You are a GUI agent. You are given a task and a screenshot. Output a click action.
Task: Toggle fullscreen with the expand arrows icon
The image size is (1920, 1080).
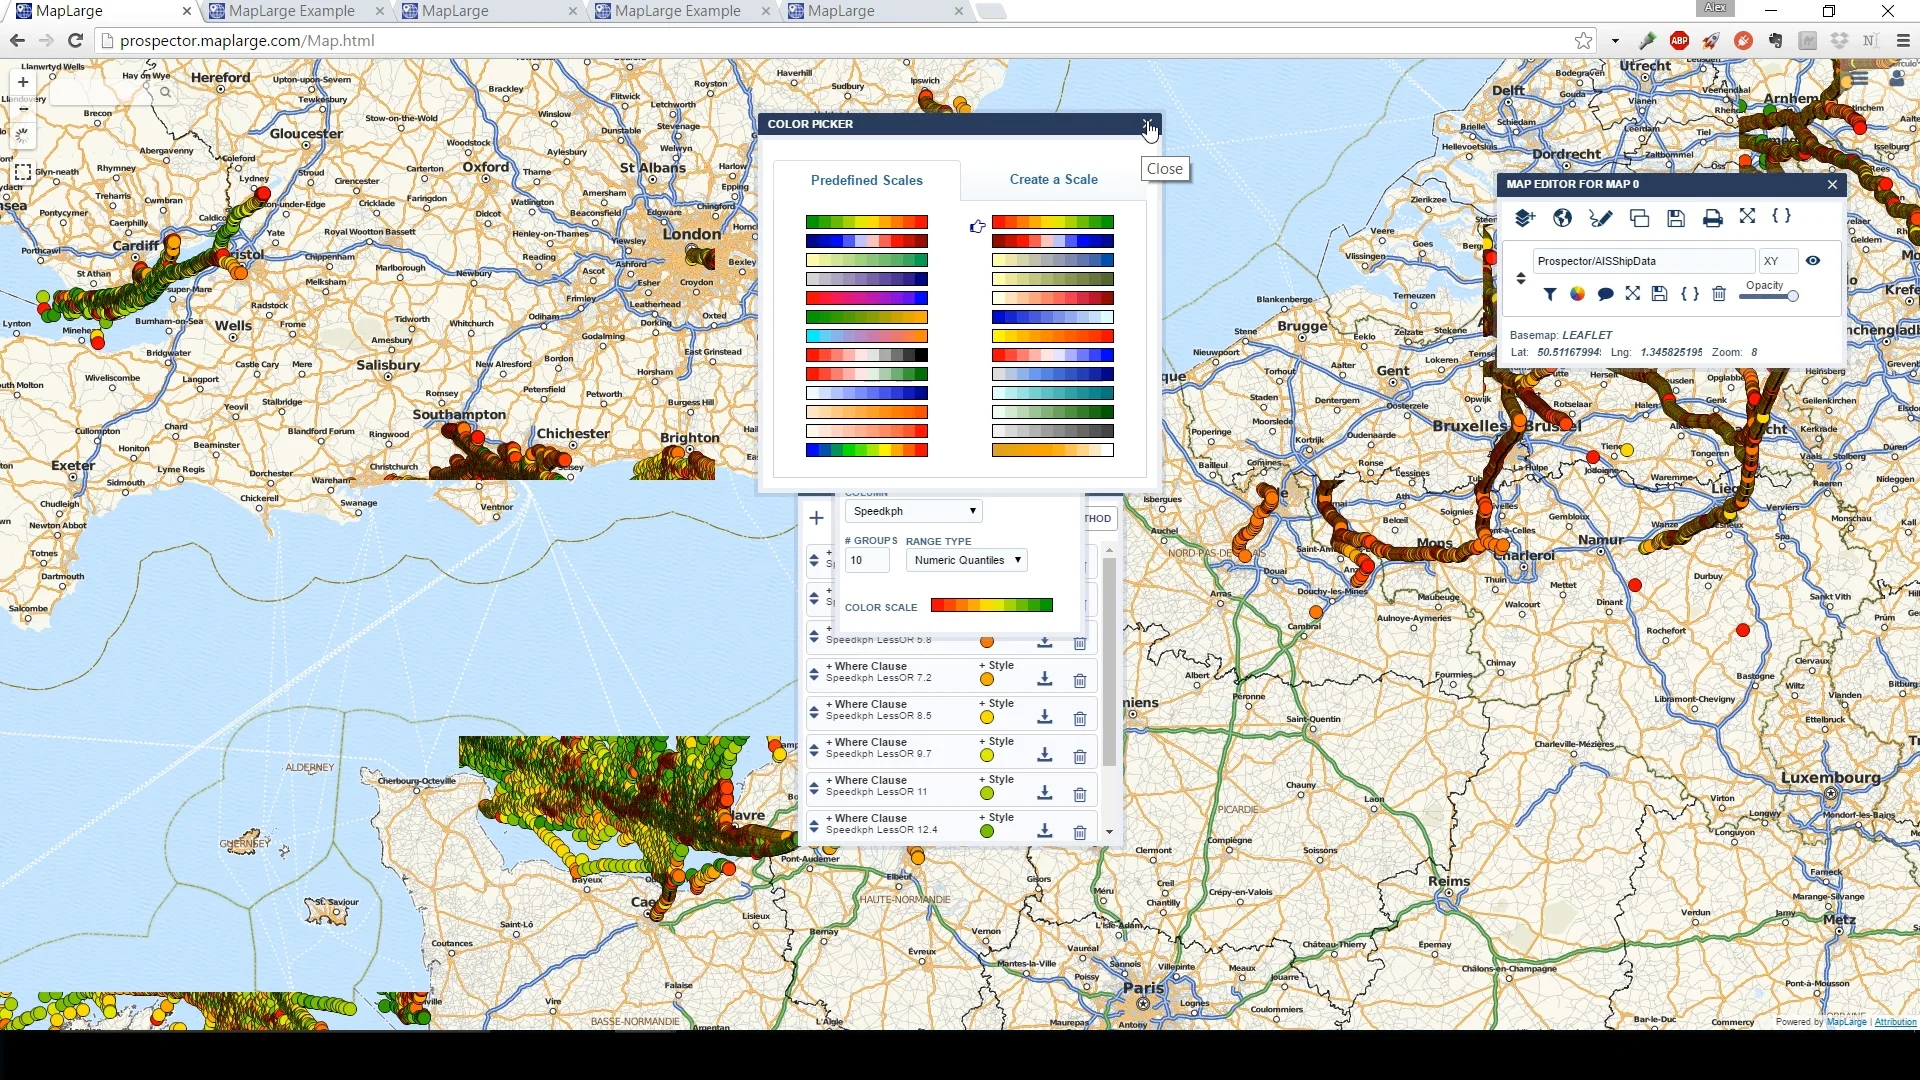pyautogui.click(x=1747, y=217)
